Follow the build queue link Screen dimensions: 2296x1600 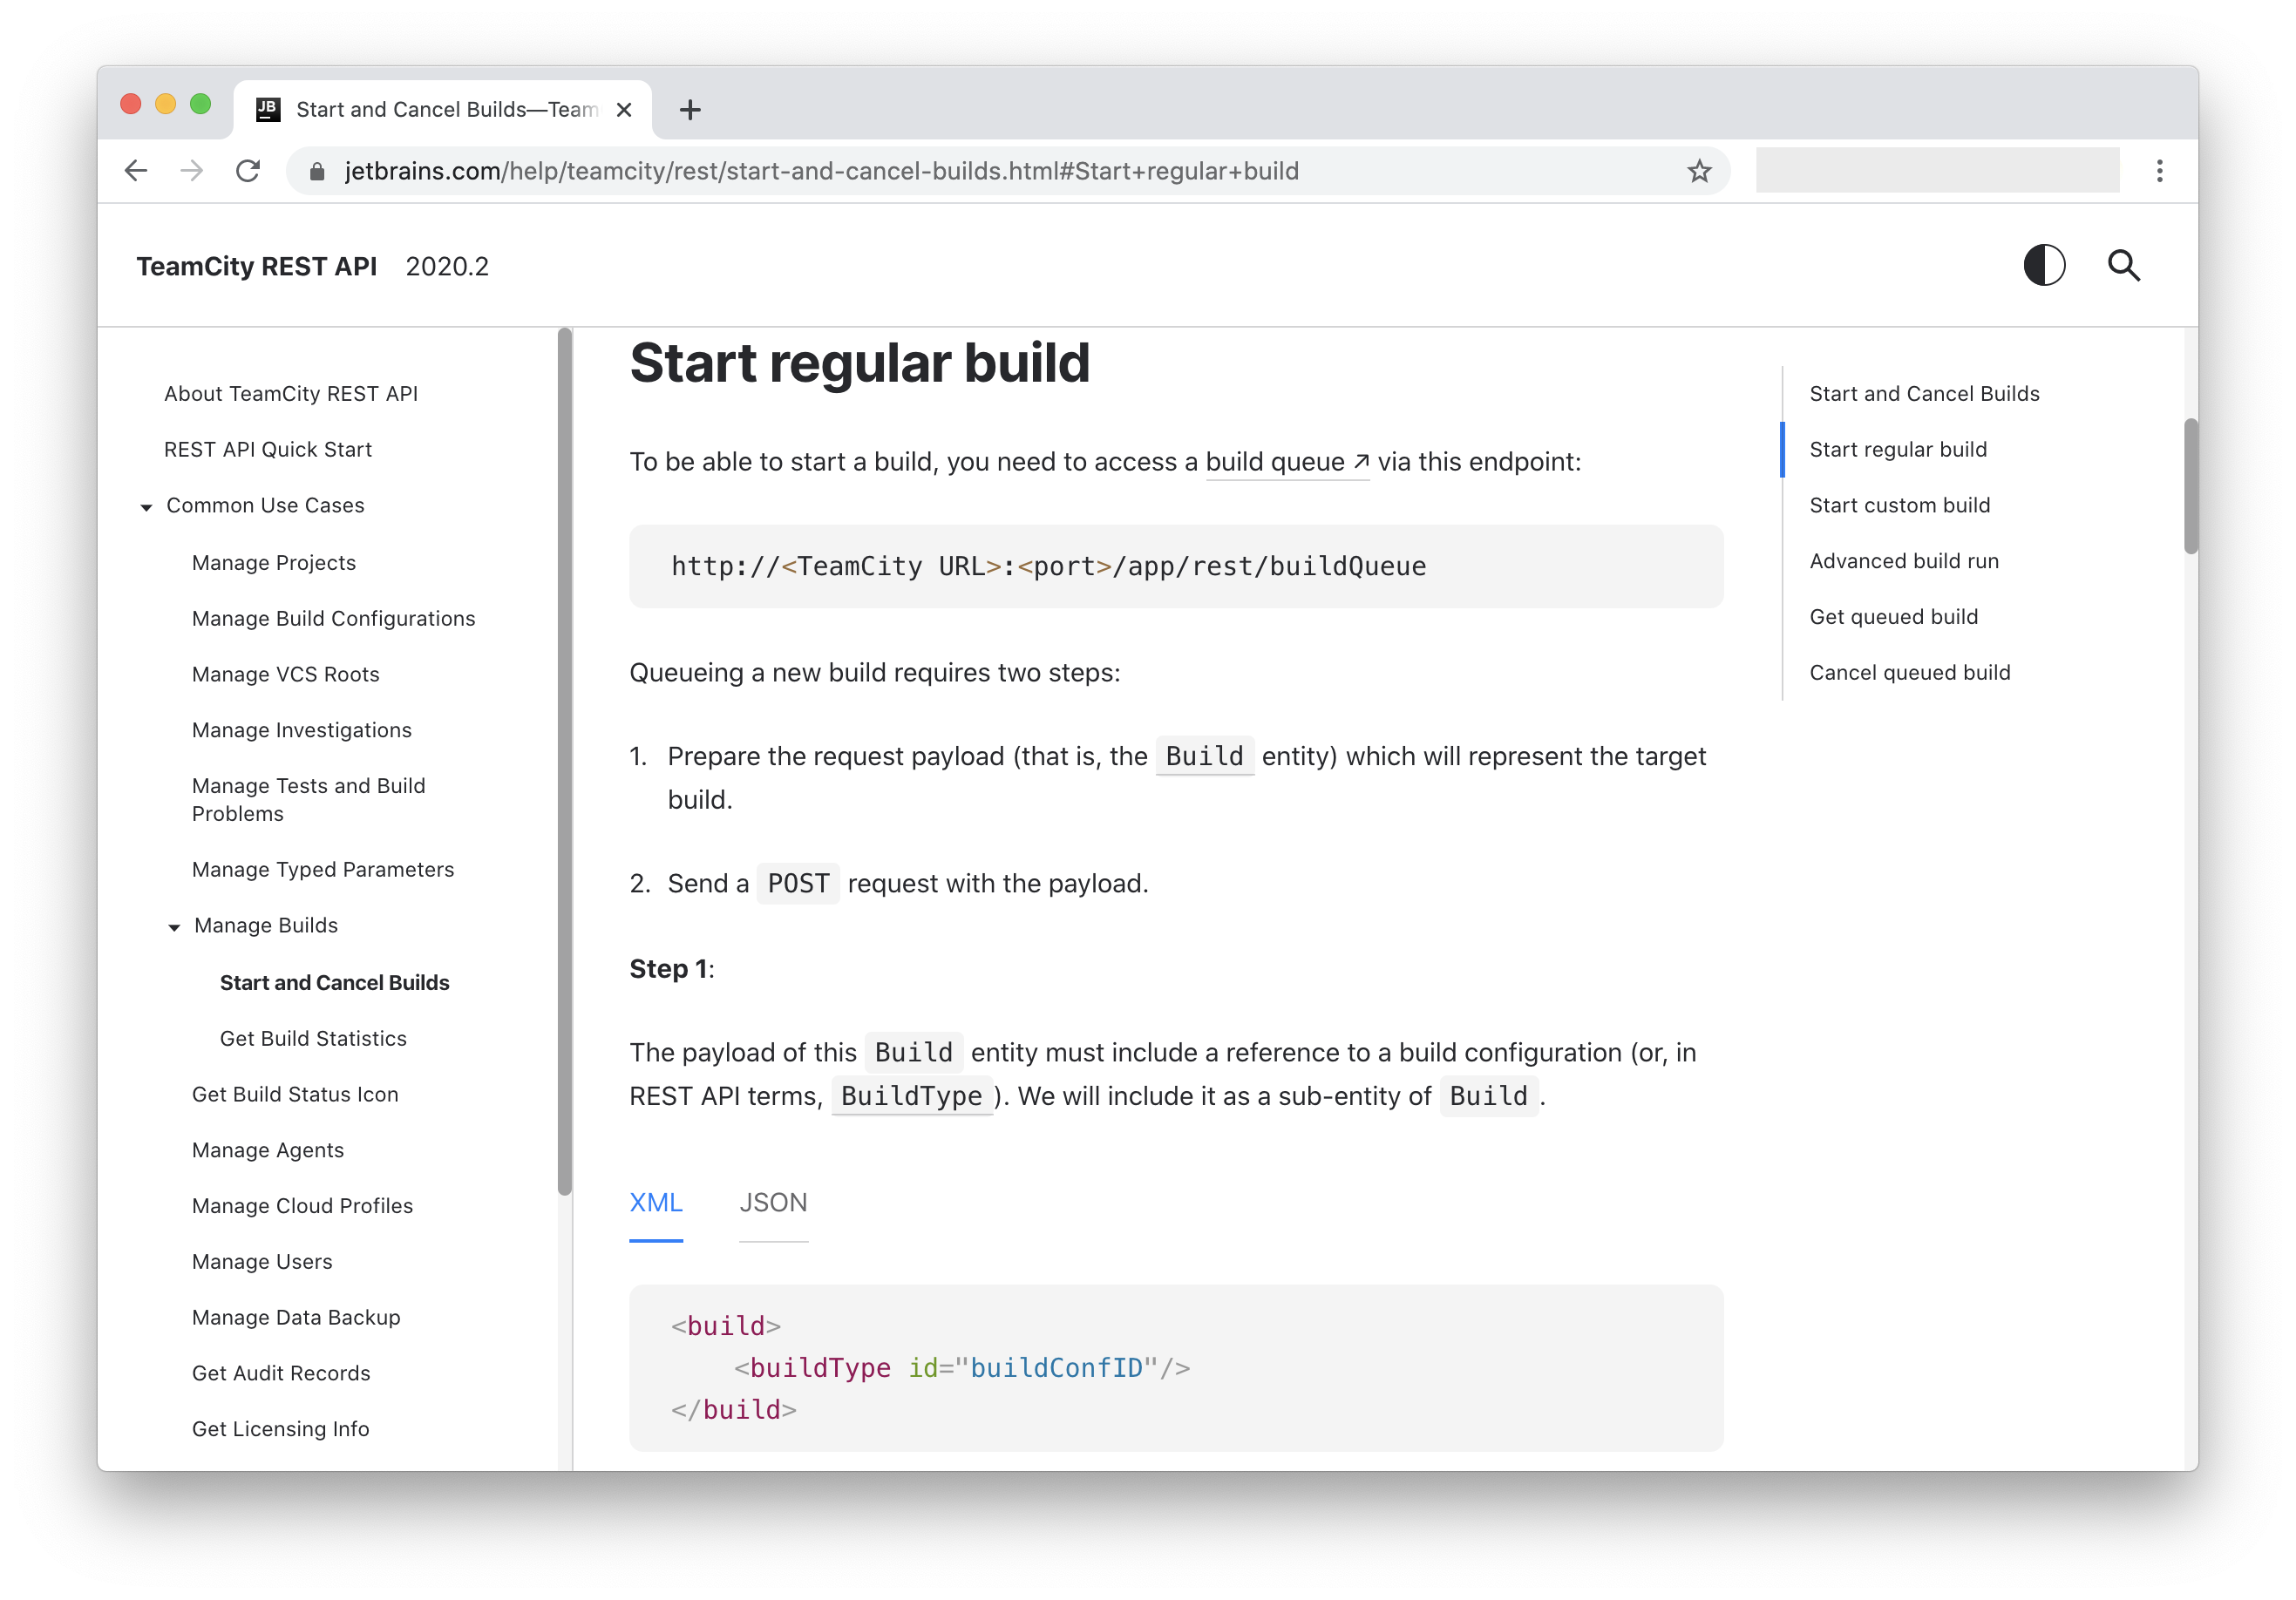(x=1286, y=462)
